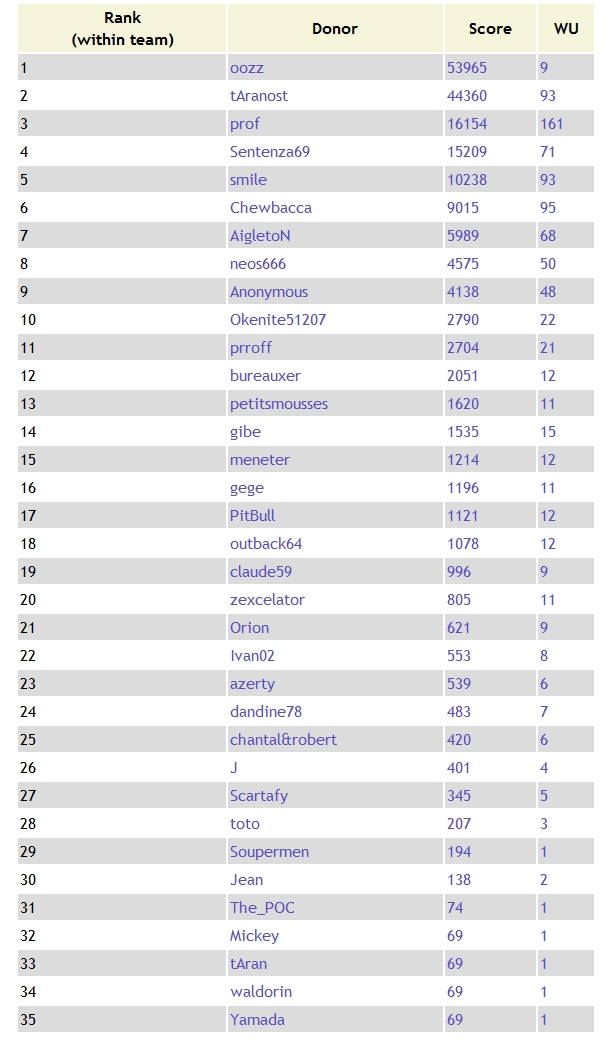The image size is (606, 1040).
Task: Select Sentenza69 donor link
Action: pos(270,152)
